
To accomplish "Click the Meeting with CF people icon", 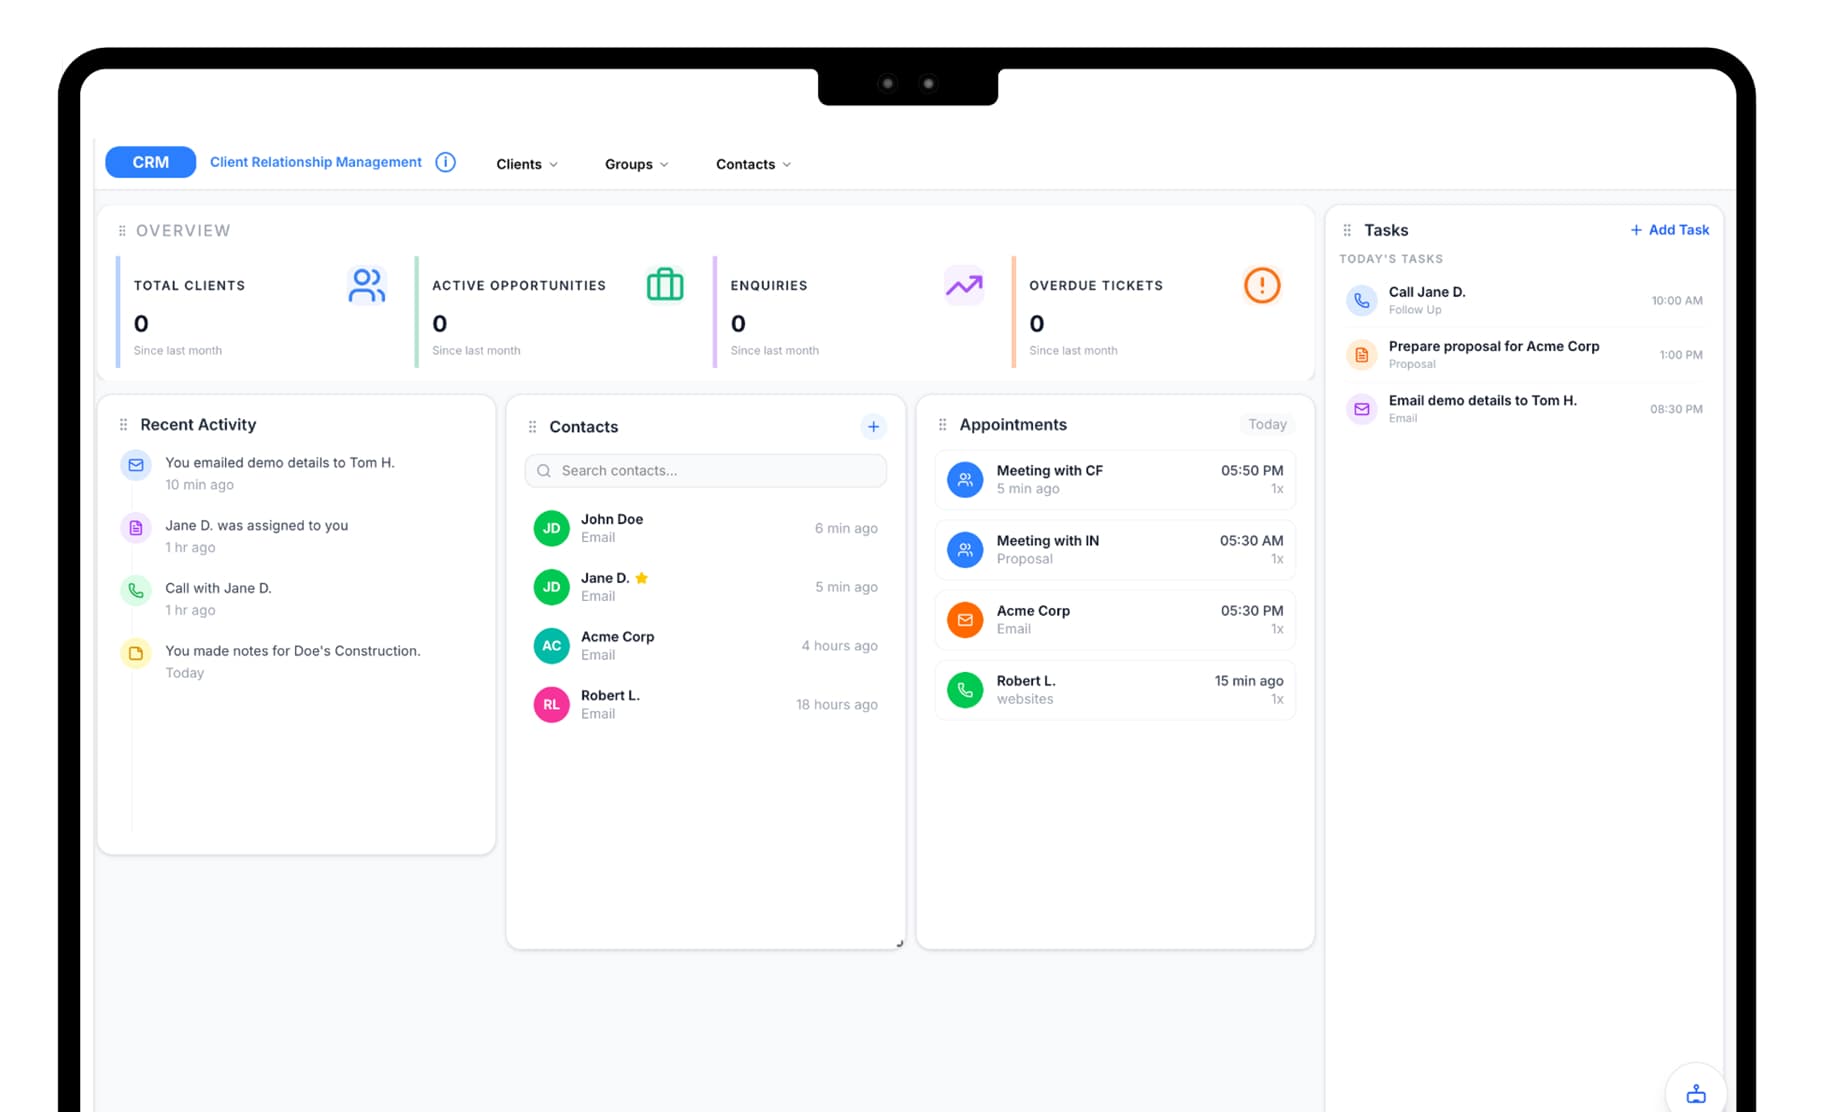I will coord(965,480).
